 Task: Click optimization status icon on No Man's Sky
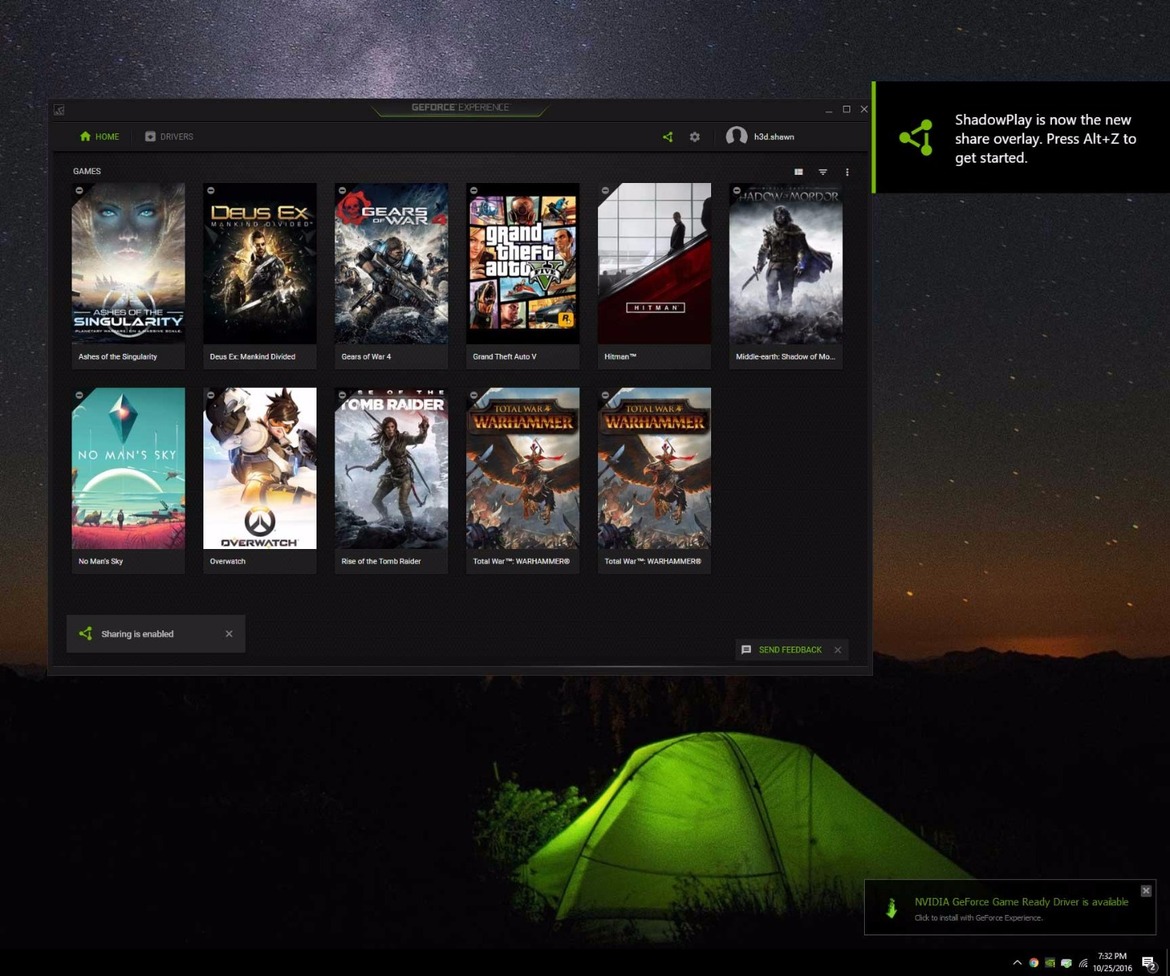(x=79, y=395)
